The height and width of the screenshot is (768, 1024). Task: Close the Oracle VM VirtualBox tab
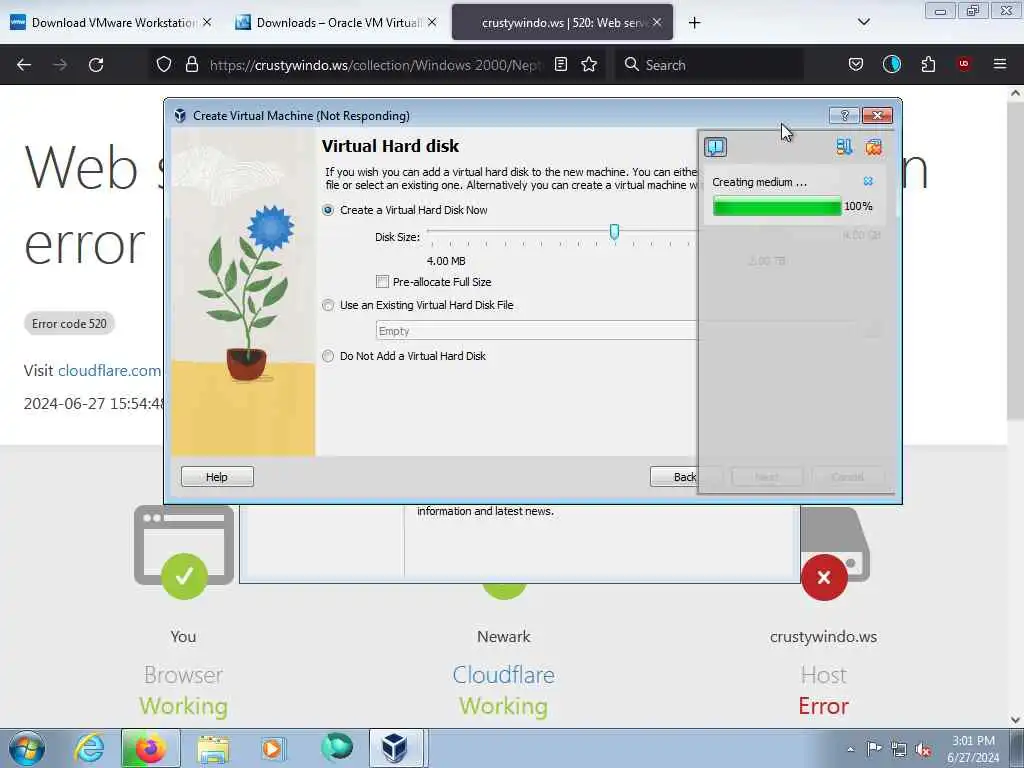click(x=432, y=22)
